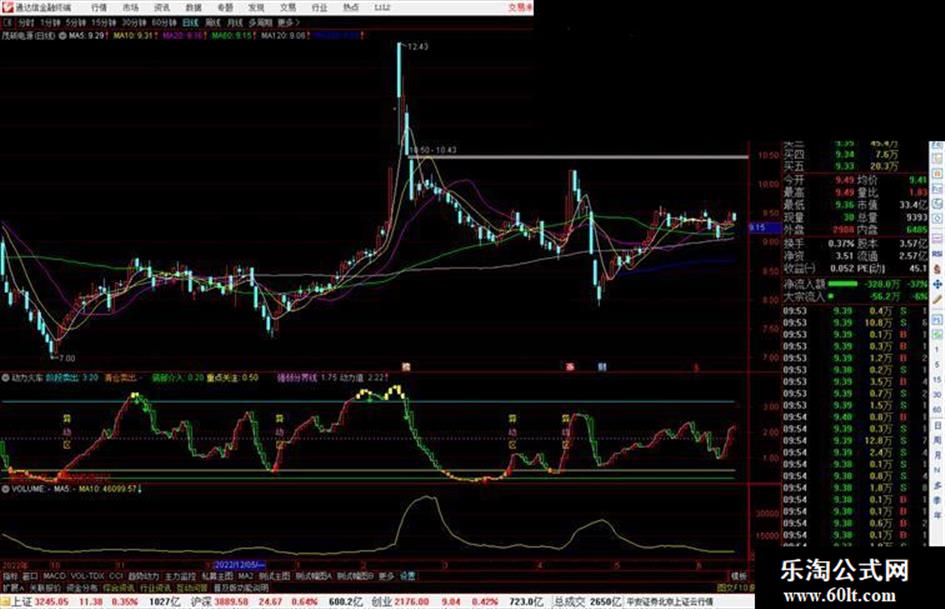Select the 月线 monthly chart tab

pos(234,23)
